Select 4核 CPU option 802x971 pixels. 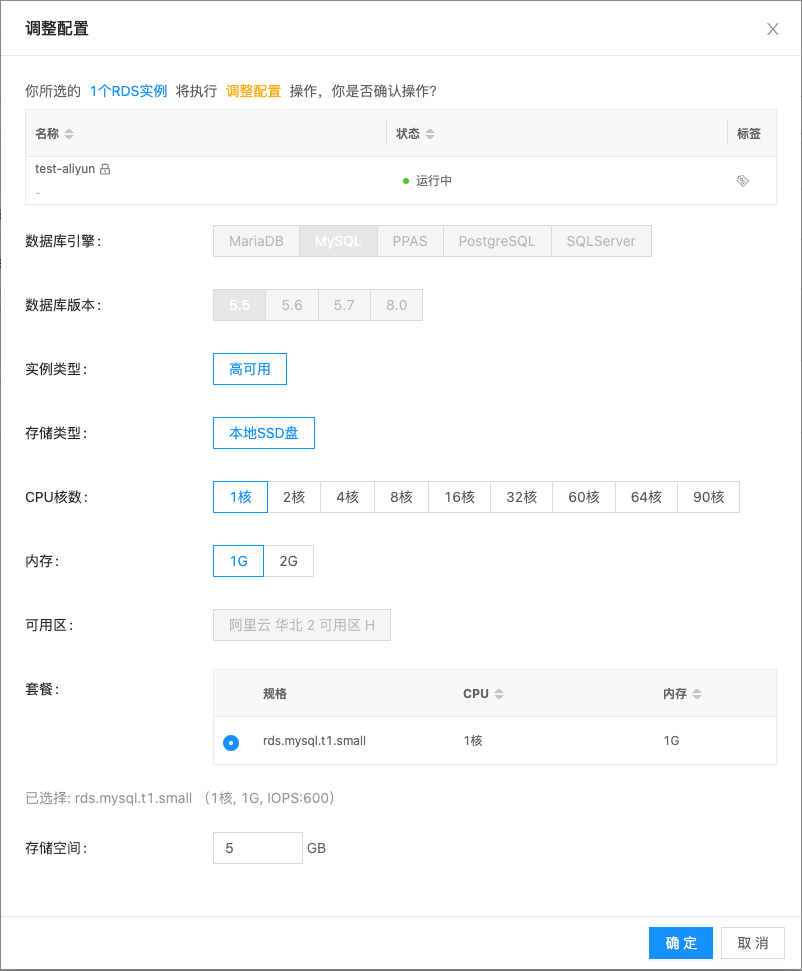point(347,497)
